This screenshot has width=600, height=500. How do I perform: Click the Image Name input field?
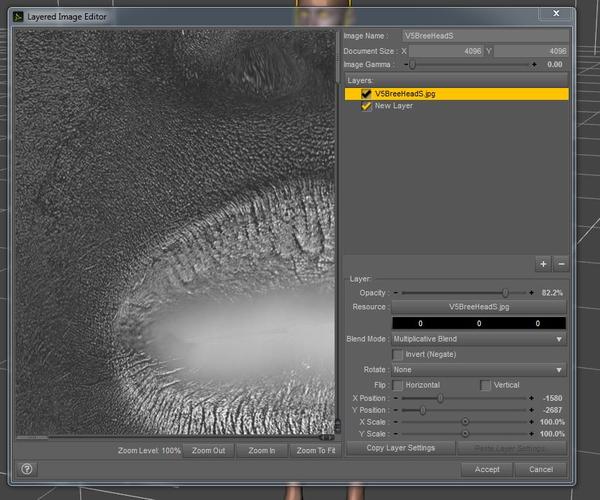(x=484, y=35)
